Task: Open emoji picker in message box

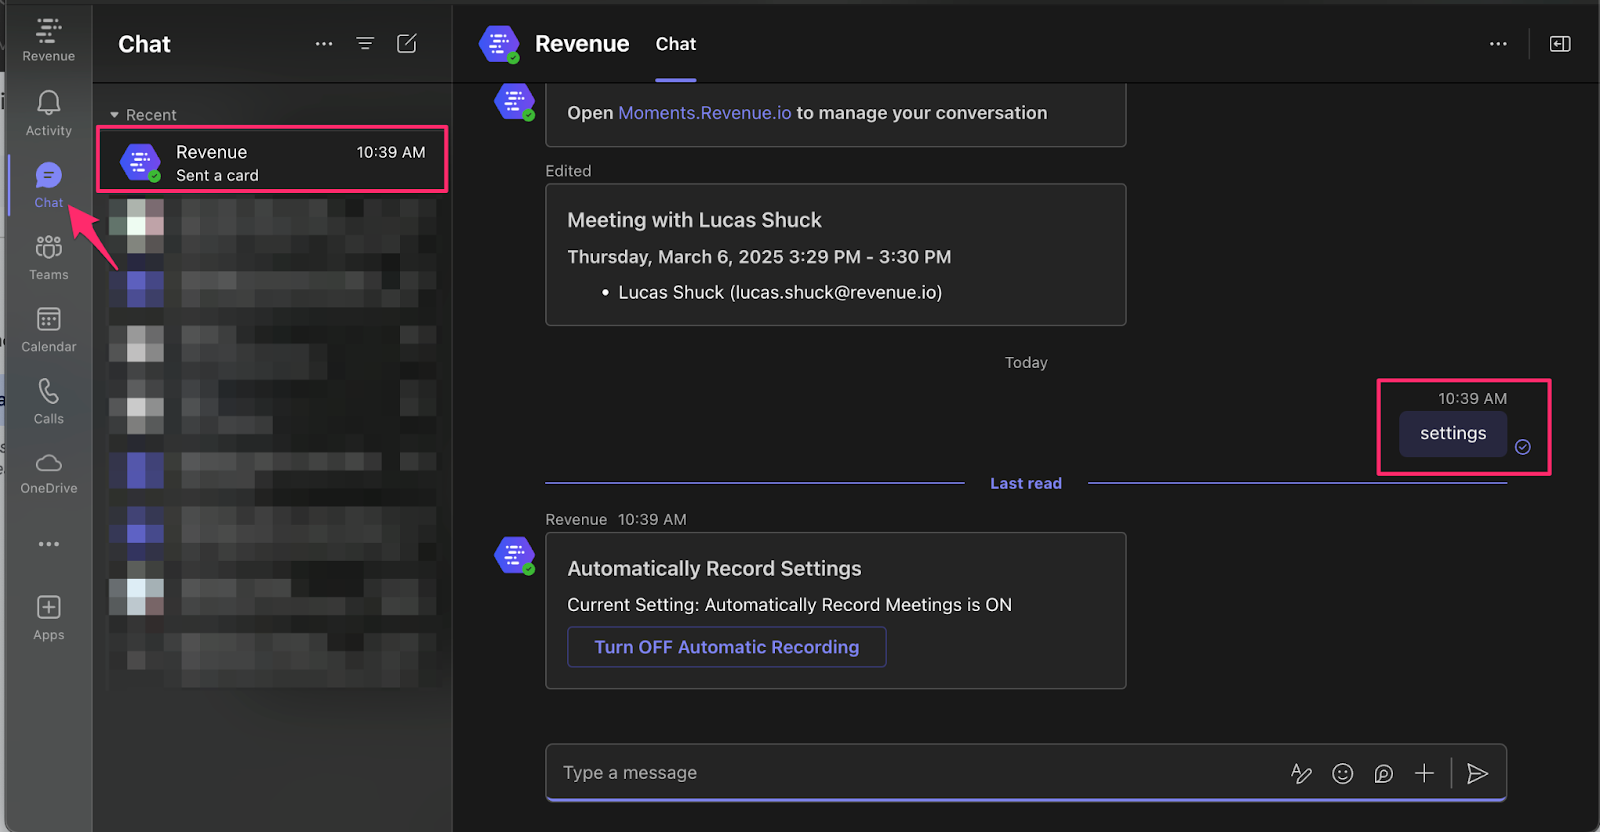Action: (1342, 773)
